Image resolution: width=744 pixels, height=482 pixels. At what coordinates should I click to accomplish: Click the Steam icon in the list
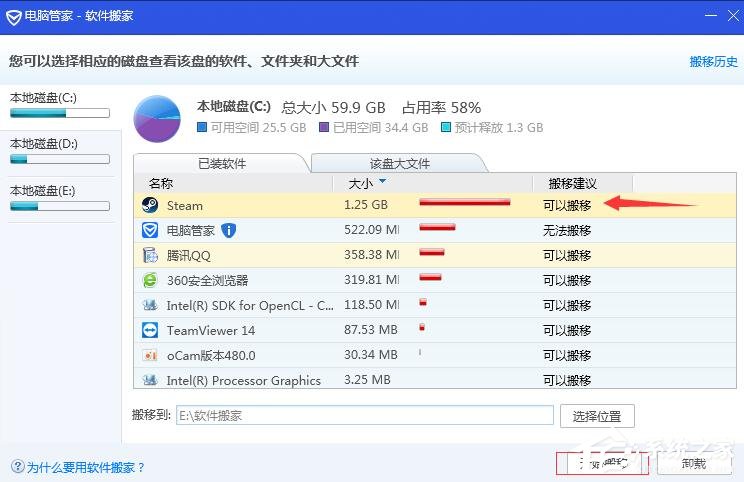(150, 205)
